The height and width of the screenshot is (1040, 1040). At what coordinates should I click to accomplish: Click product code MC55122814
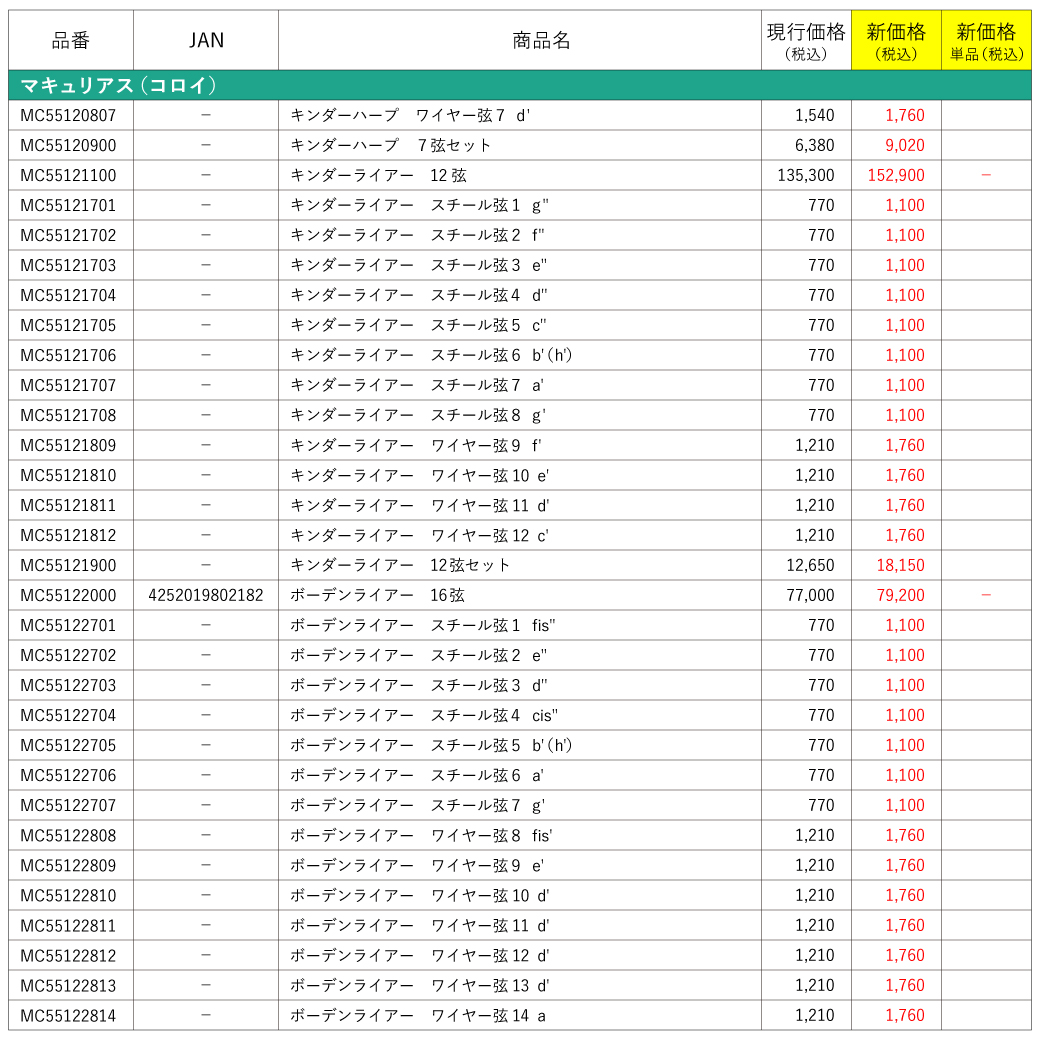68,1015
